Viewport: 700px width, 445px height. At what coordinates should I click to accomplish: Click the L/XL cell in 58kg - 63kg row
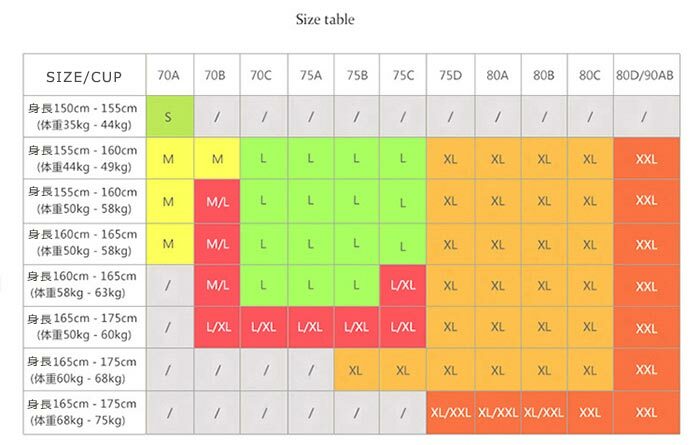click(x=403, y=285)
